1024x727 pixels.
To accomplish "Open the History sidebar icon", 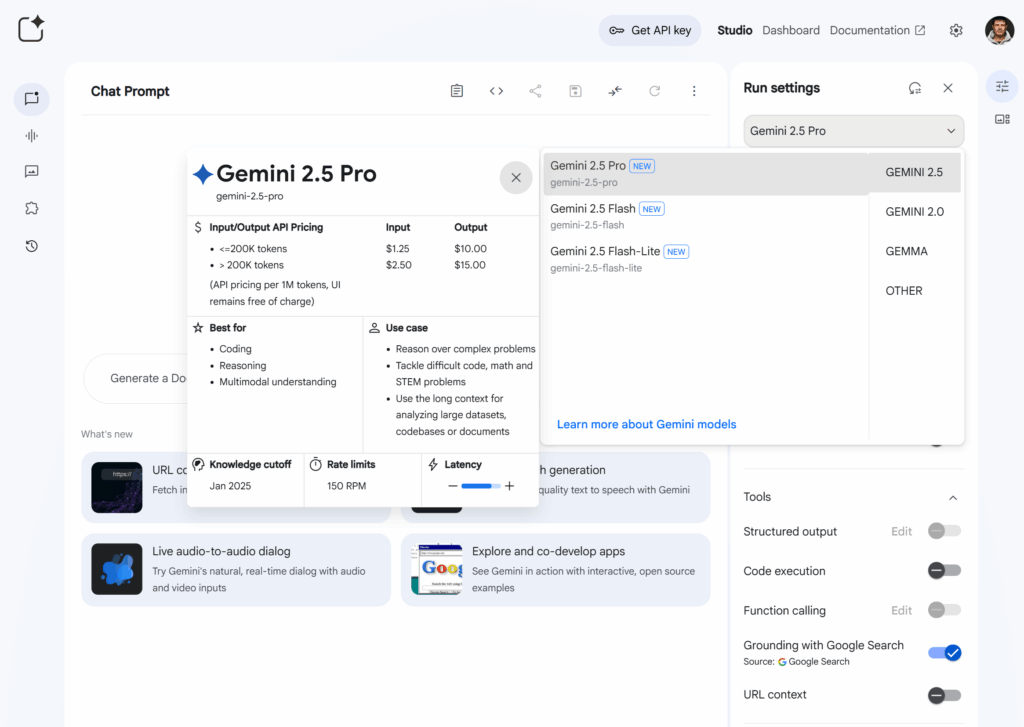I will tap(31, 246).
